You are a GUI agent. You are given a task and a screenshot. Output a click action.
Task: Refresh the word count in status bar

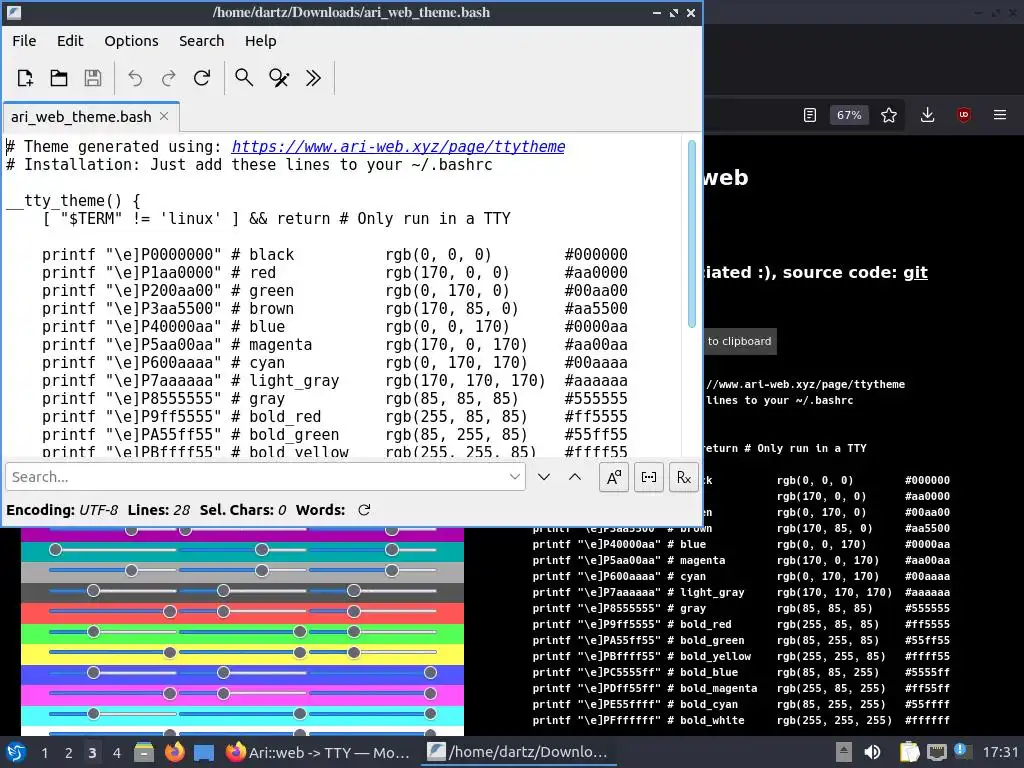pos(364,510)
